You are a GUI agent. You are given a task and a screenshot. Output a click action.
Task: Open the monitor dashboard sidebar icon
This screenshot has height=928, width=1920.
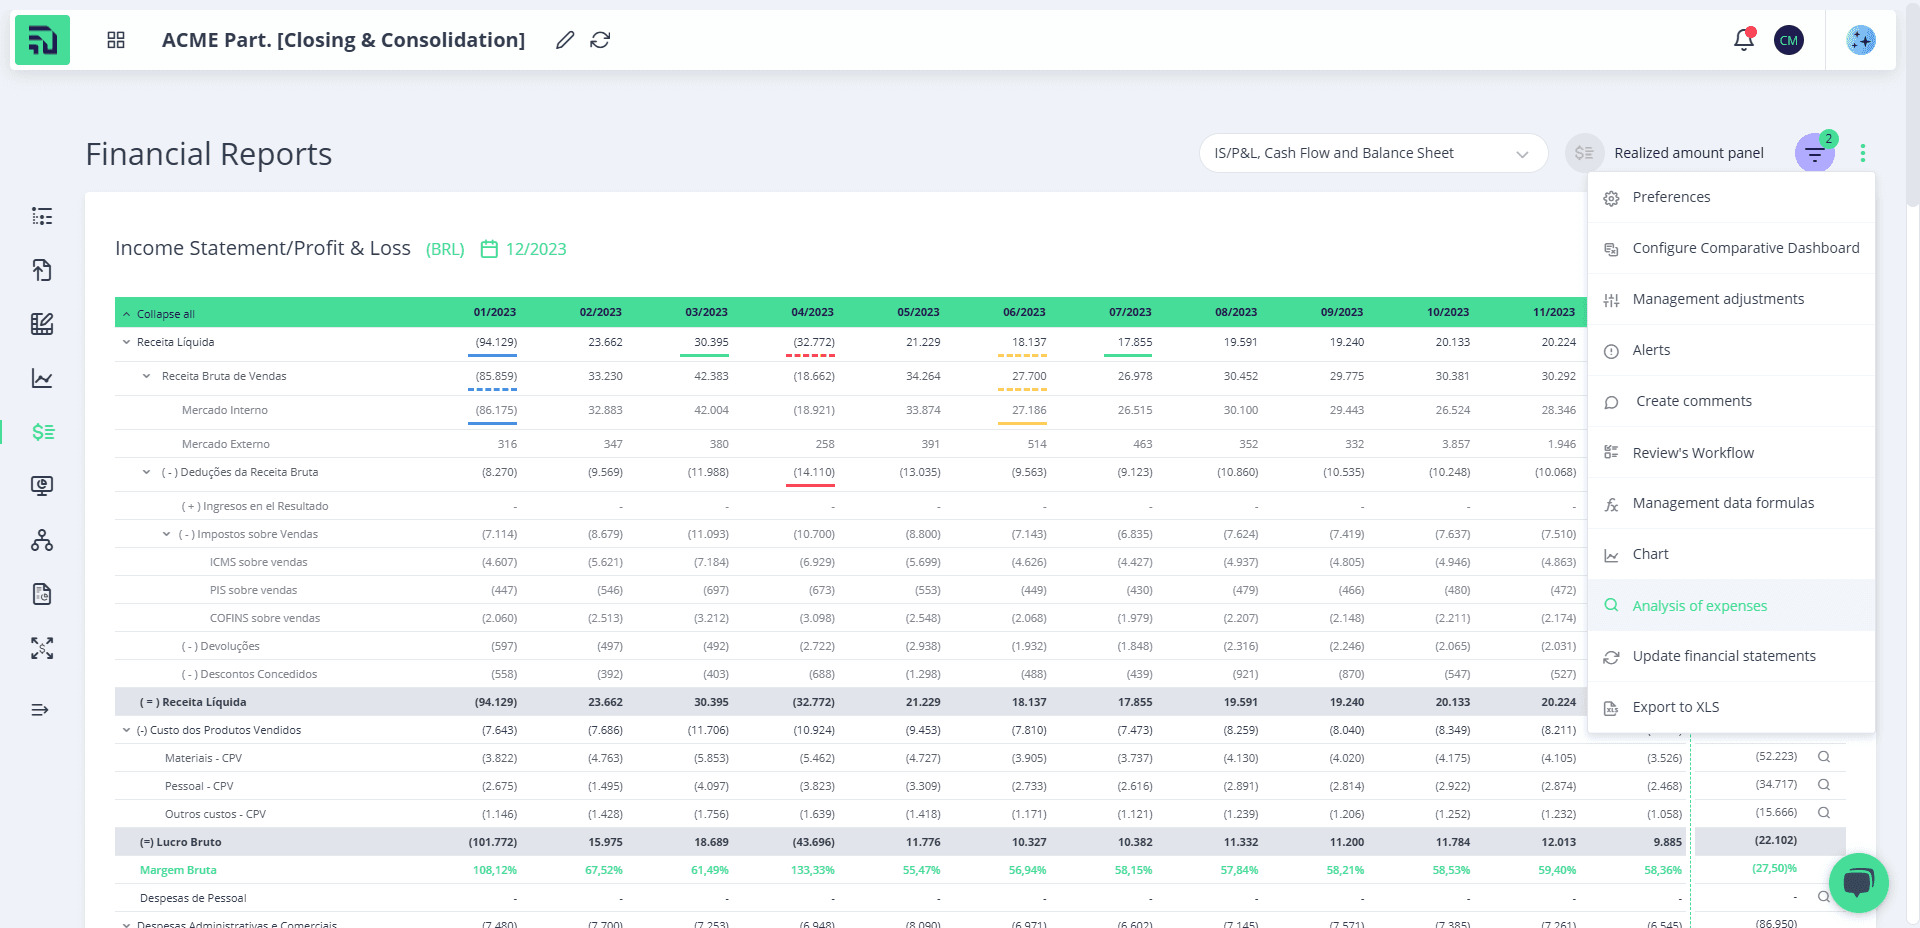pyautogui.click(x=42, y=486)
